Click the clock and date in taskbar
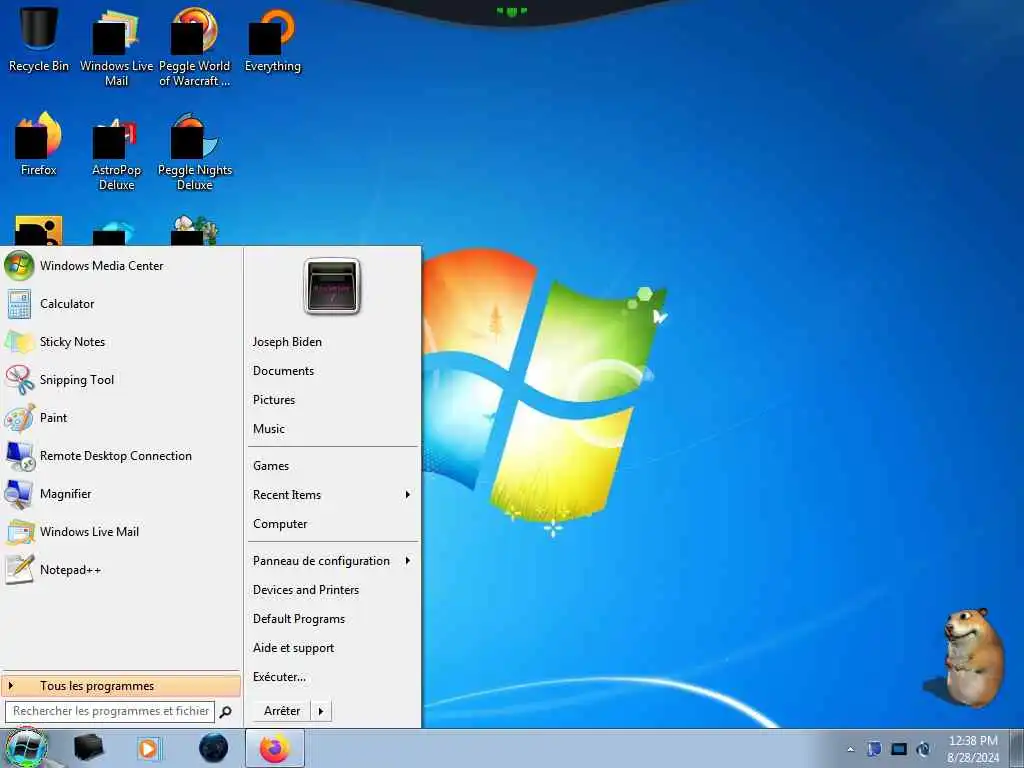 click(973, 749)
